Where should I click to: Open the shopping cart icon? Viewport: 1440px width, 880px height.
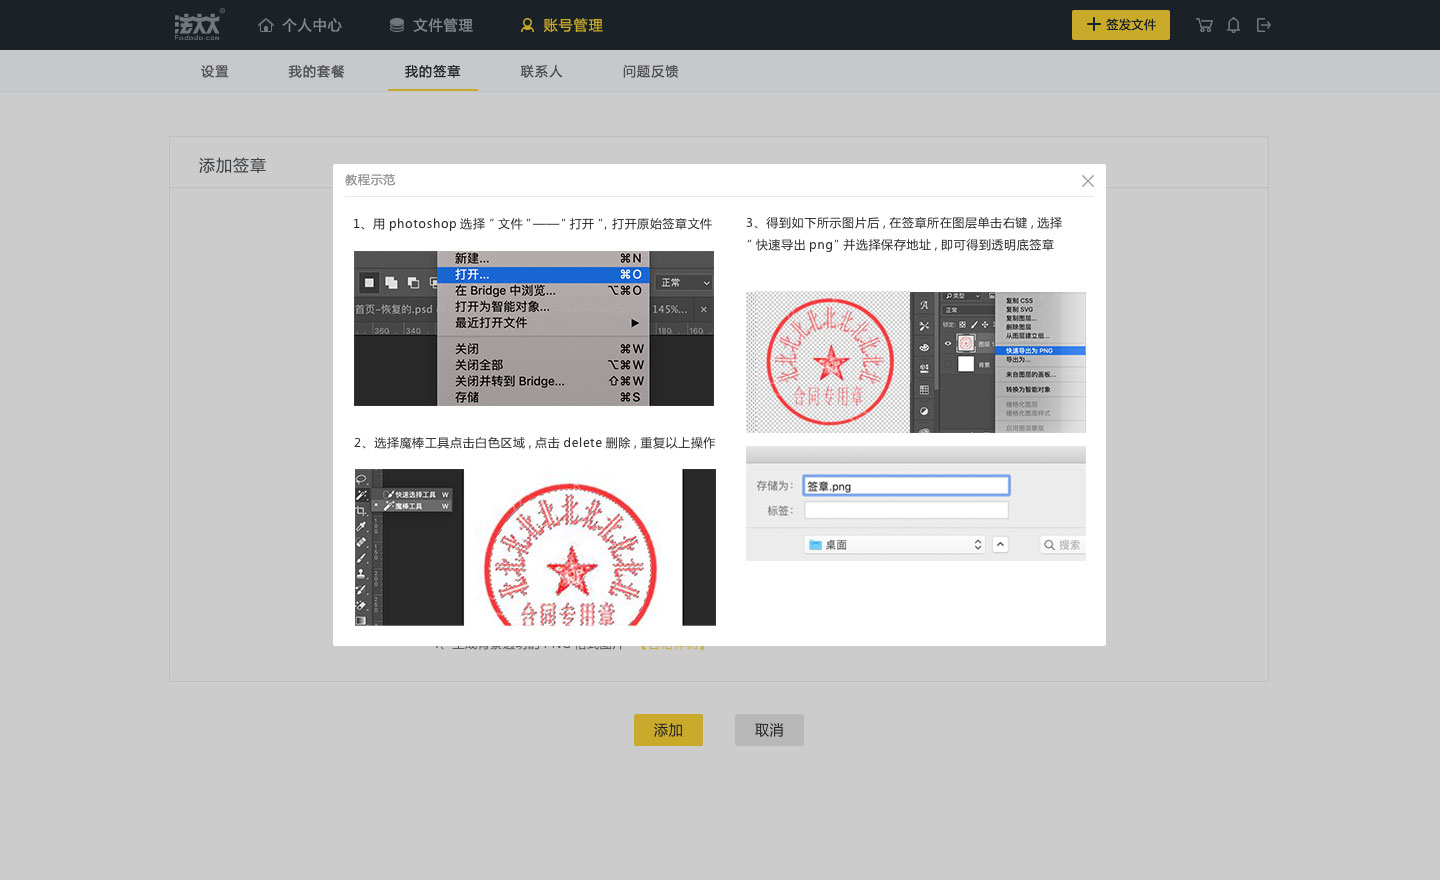1204,25
